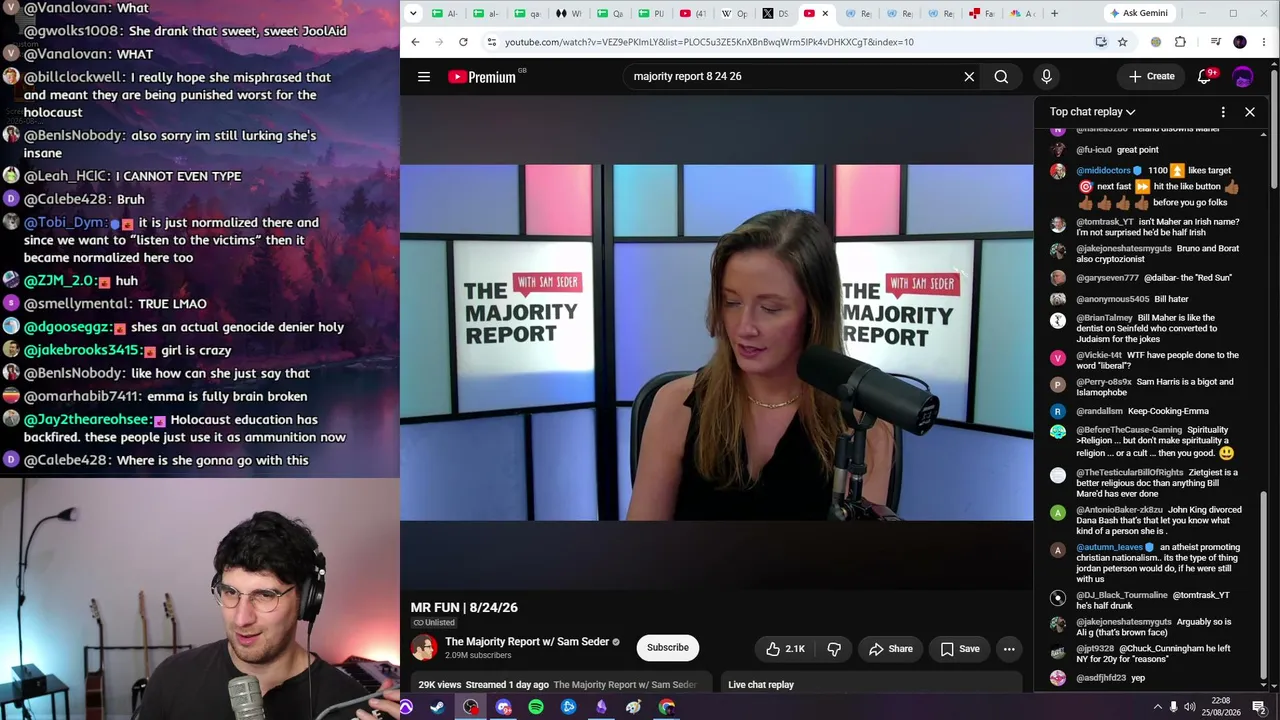Dislike the MR FUN video

coord(834,649)
